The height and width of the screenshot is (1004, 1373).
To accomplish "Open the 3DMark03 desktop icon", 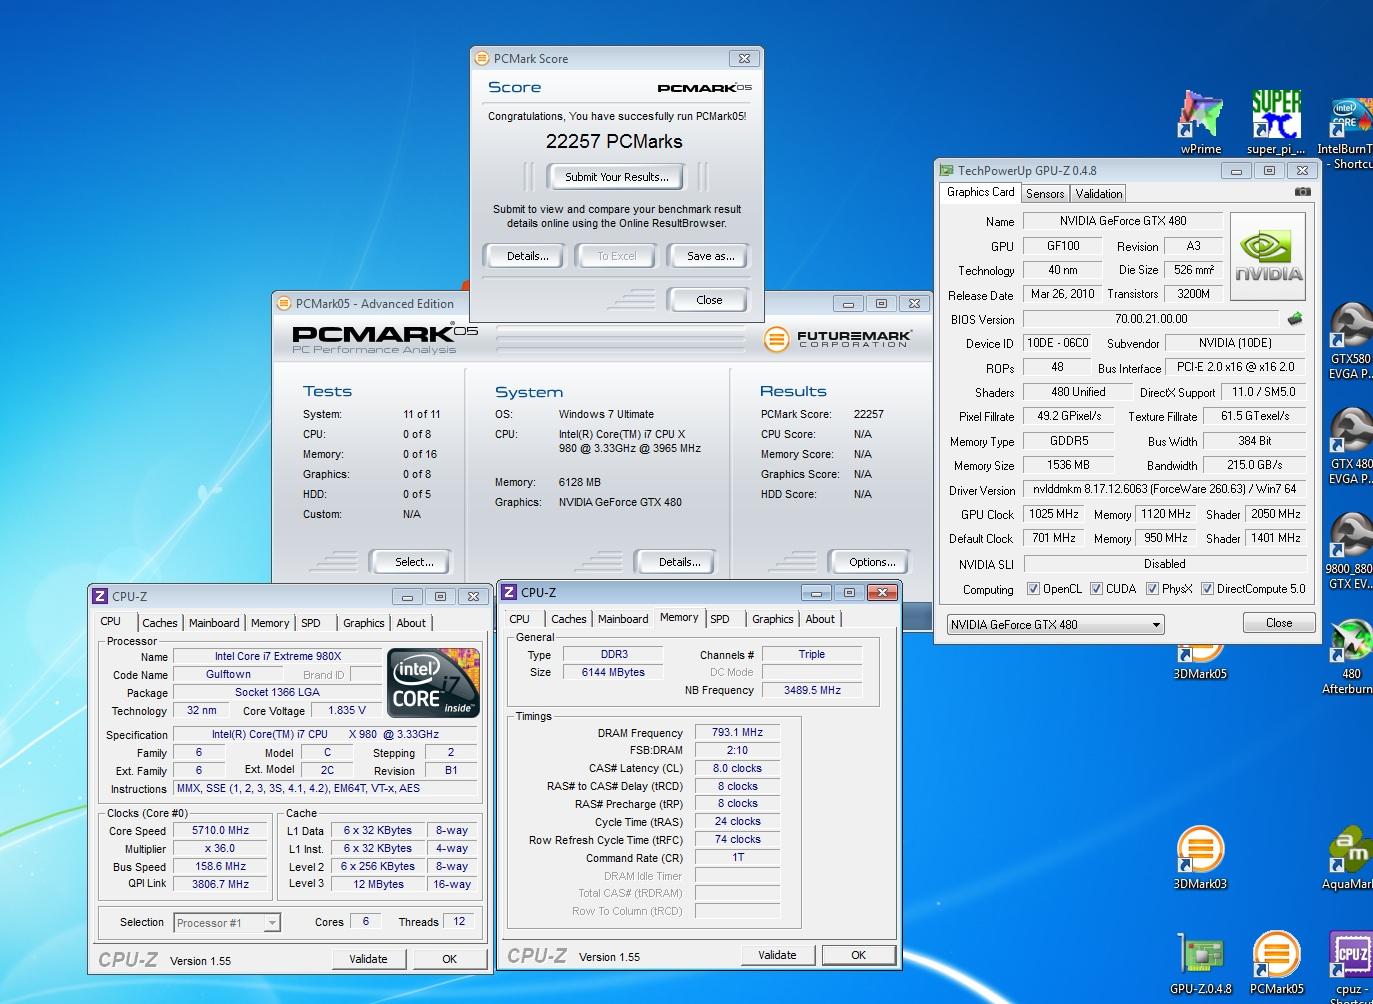I will pos(1200,858).
